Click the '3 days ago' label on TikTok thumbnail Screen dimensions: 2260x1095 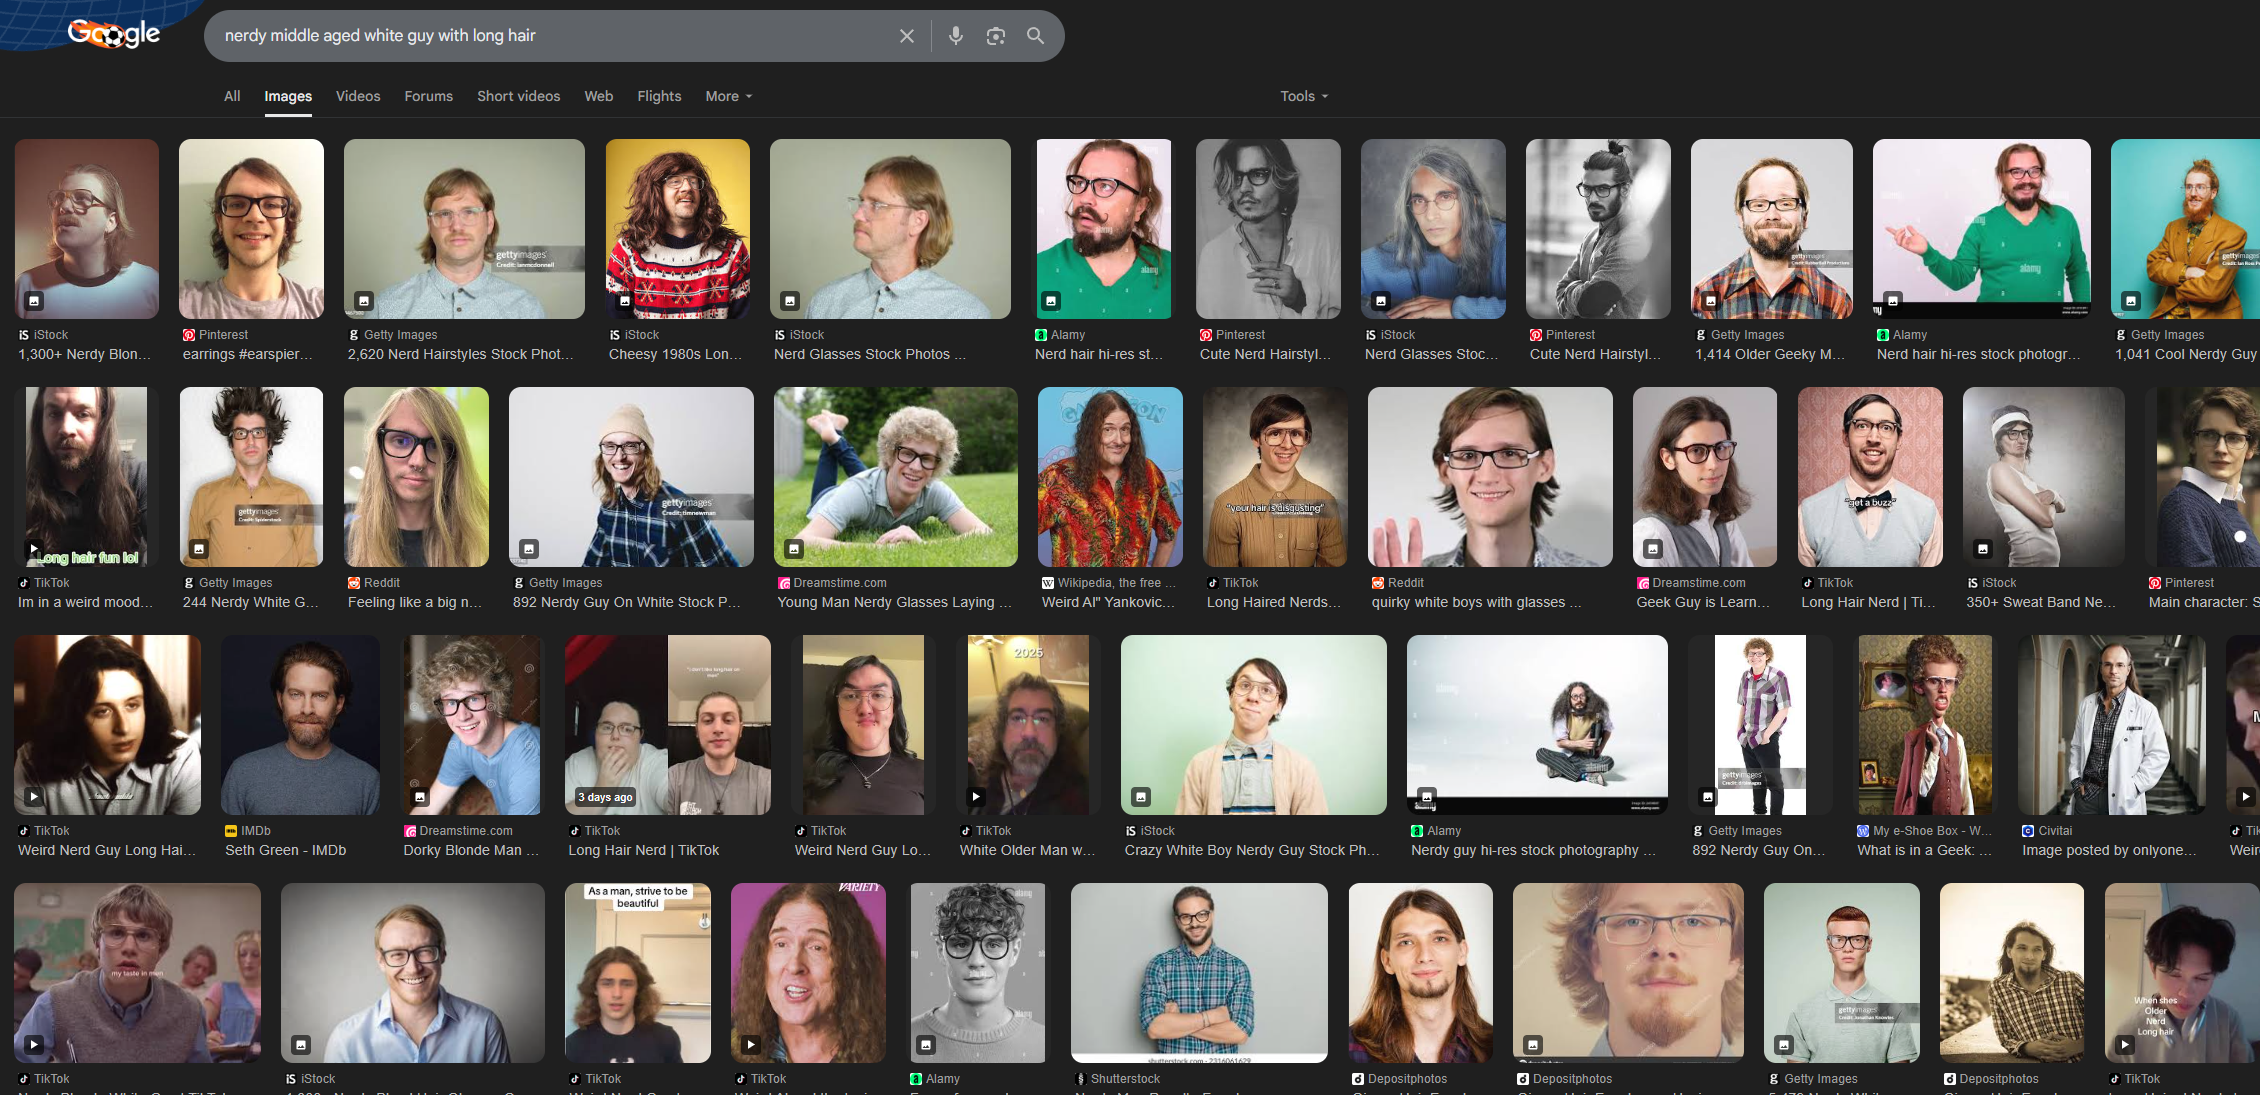605,797
